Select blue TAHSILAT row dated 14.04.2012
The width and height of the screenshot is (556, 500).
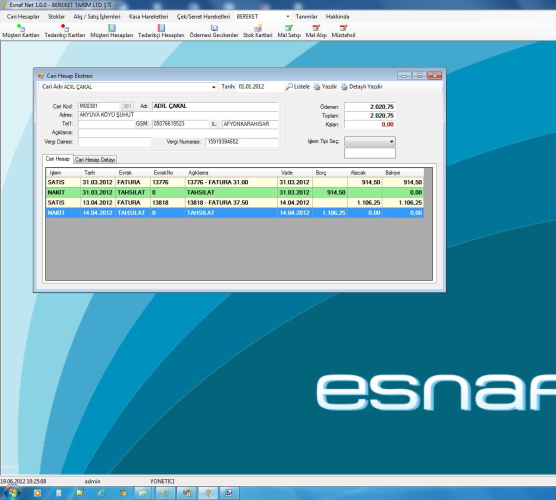click(x=235, y=213)
